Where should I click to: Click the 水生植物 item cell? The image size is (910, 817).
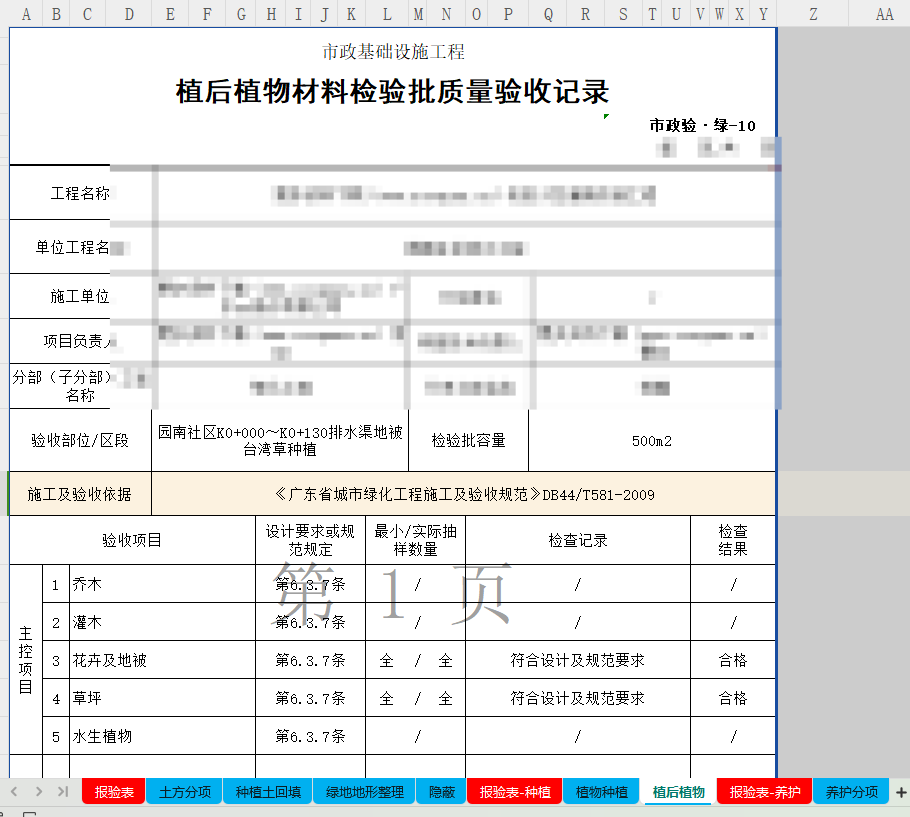point(161,736)
